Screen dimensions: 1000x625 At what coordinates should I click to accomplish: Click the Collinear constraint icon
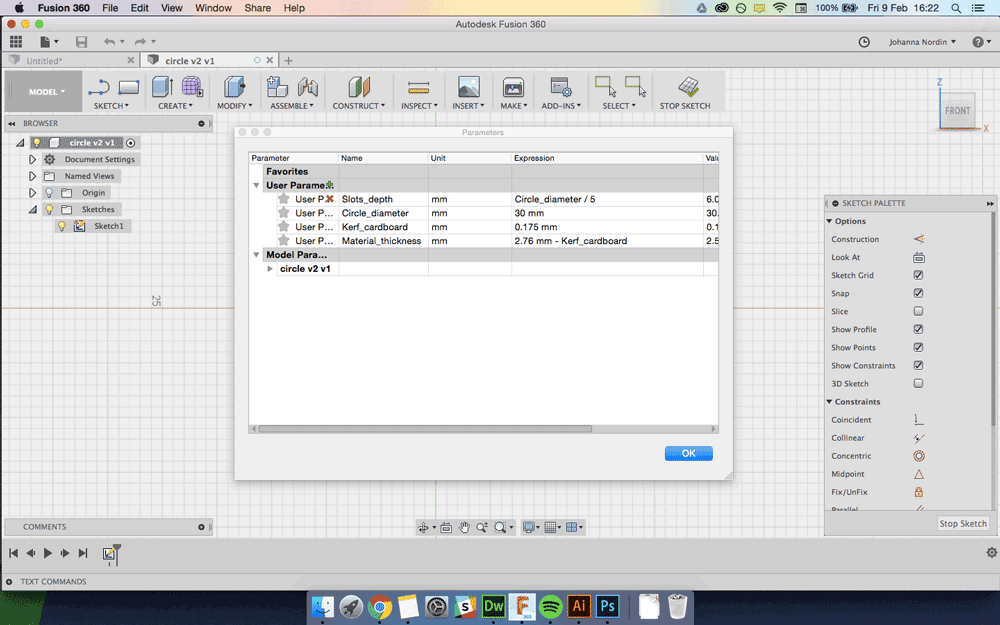tap(919, 438)
